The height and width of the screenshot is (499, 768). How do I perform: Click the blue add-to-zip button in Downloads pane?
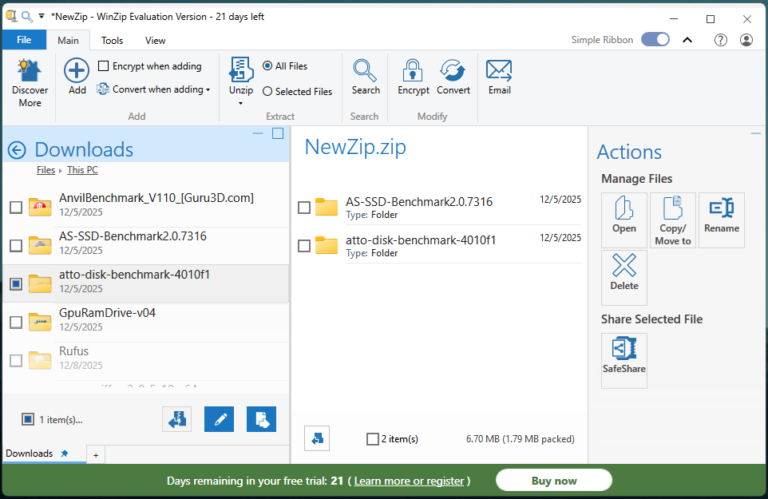[x=261, y=419]
